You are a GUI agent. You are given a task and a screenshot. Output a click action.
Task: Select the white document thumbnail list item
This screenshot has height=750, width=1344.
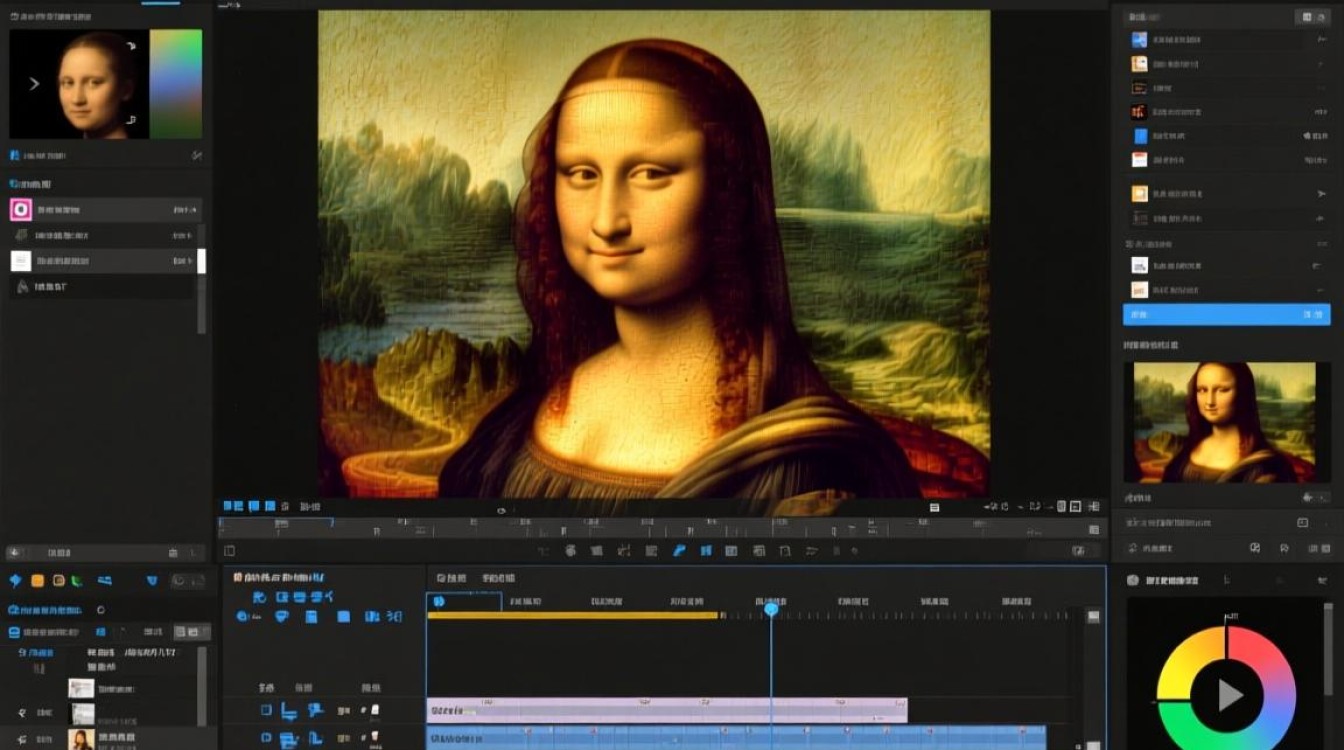coord(21,261)
